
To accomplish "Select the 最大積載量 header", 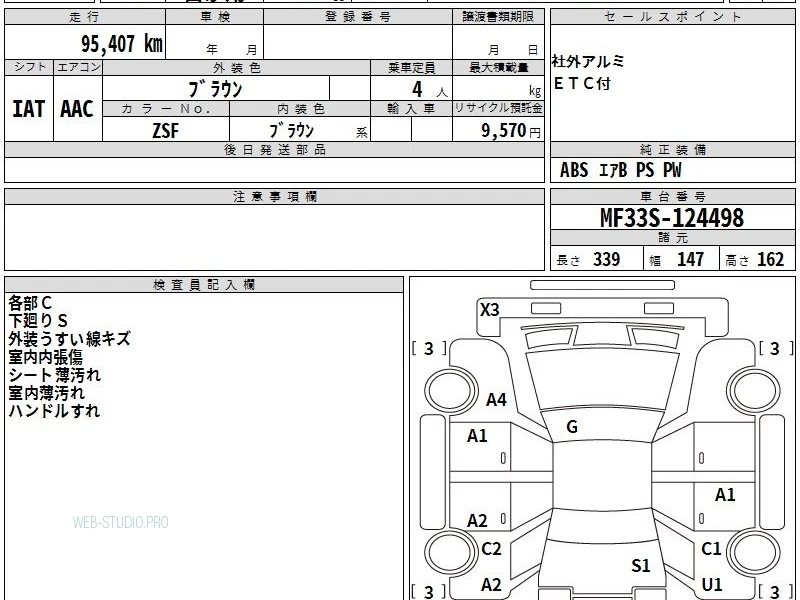I will 498,68.
